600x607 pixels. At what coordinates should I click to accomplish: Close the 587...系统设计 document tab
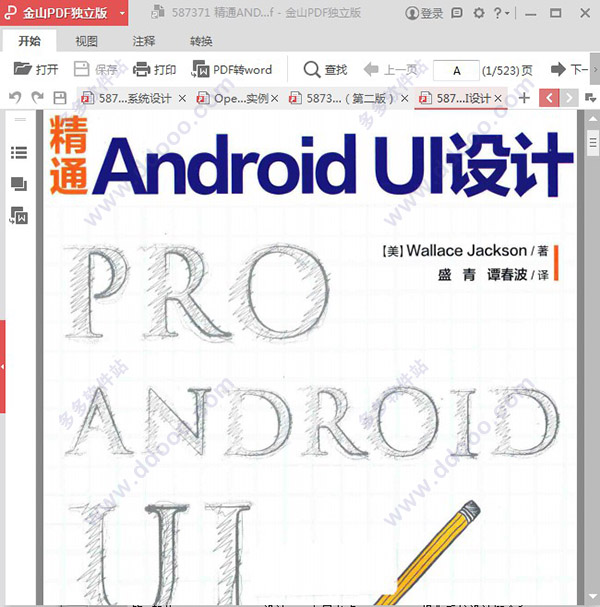click(x=182, y=98)
